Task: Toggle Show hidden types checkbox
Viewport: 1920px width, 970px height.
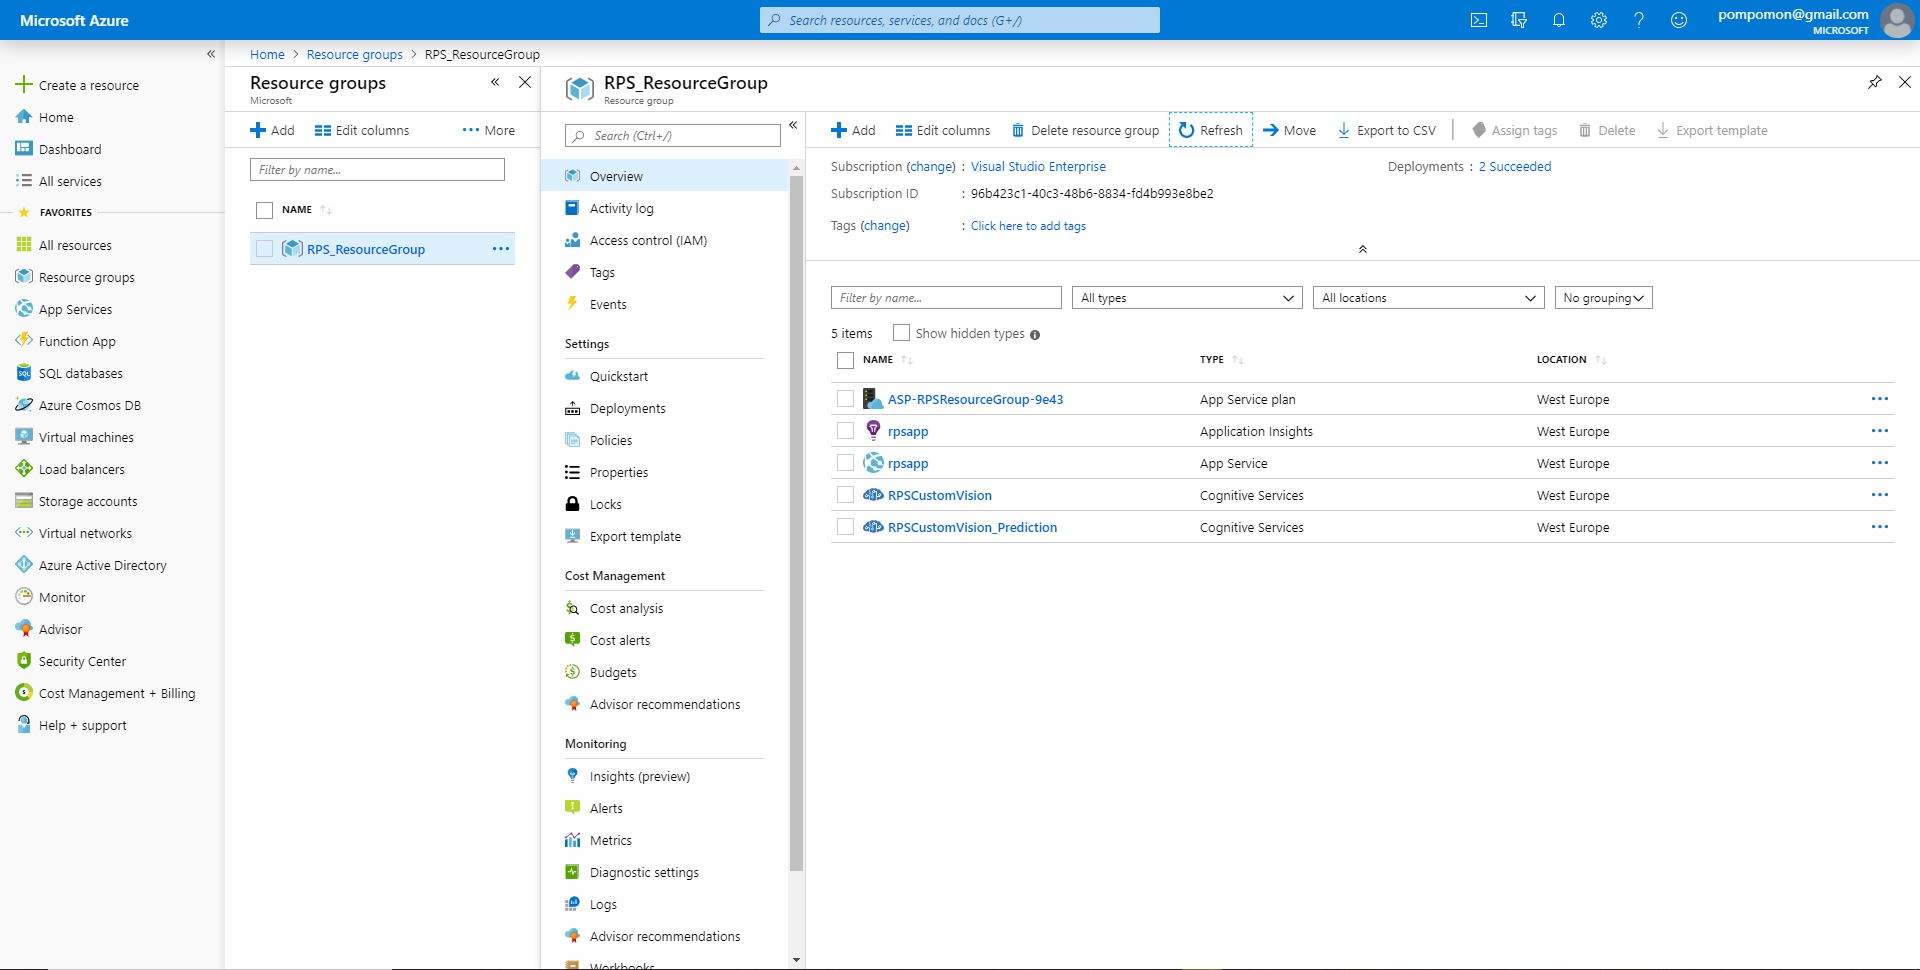Action: tap(901, 333)
